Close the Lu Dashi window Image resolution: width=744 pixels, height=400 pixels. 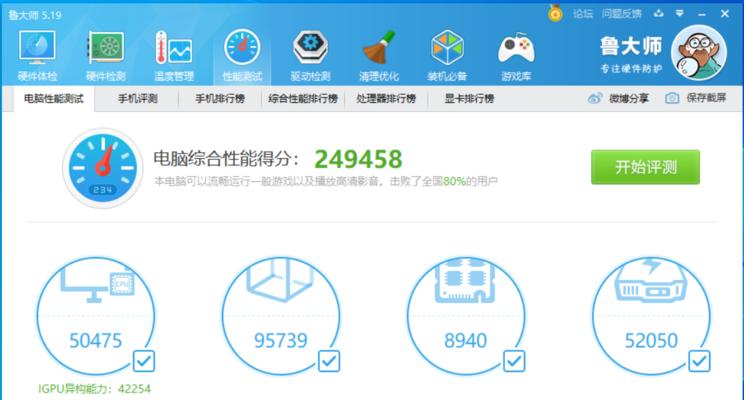tap(725, 14)
